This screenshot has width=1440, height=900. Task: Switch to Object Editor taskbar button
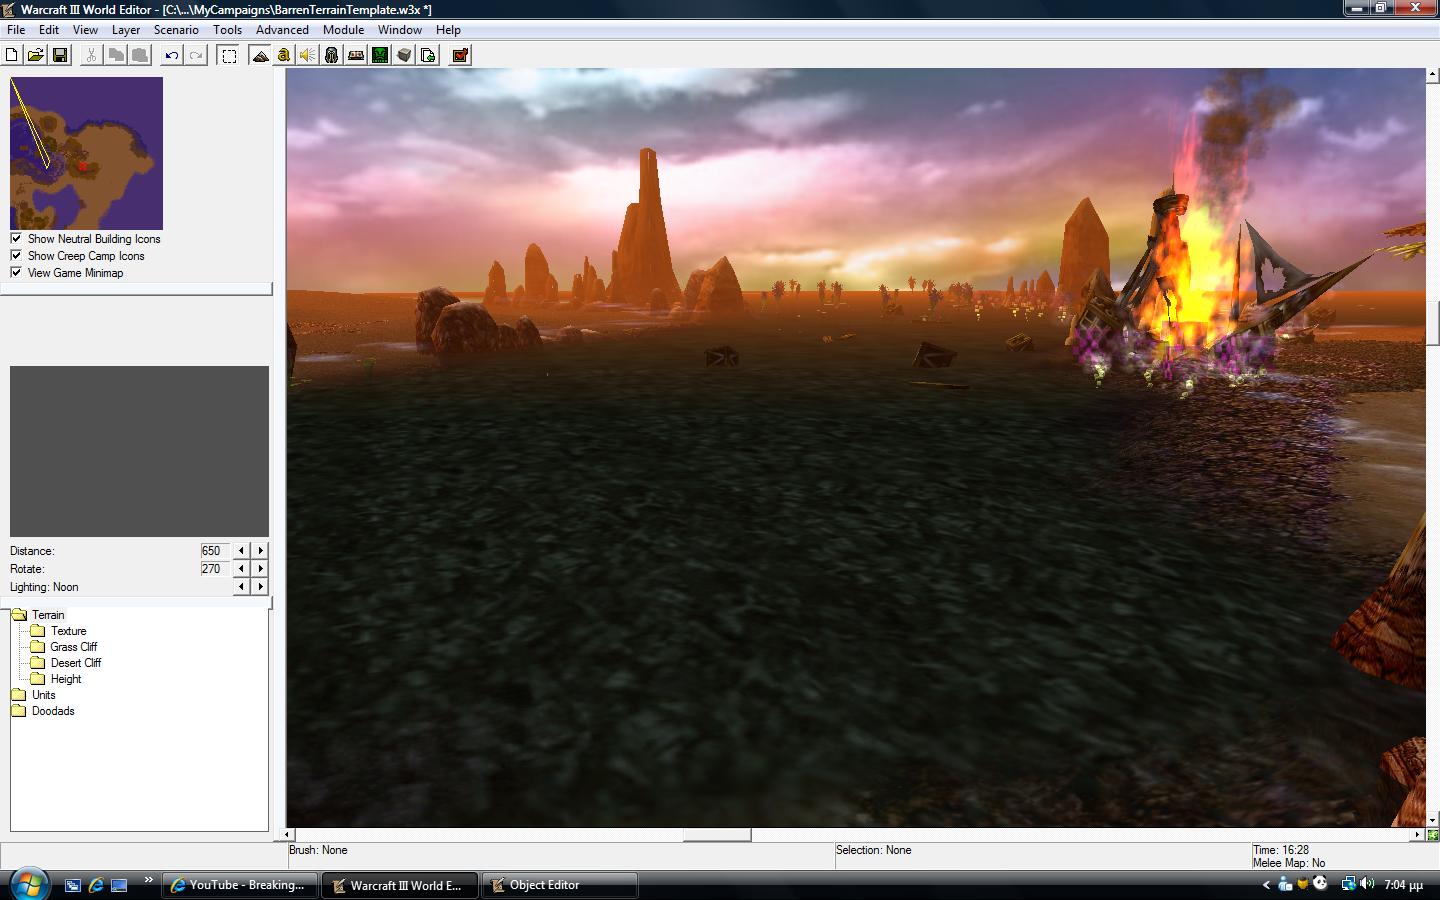pyautogui.click(x=560, y=885)
